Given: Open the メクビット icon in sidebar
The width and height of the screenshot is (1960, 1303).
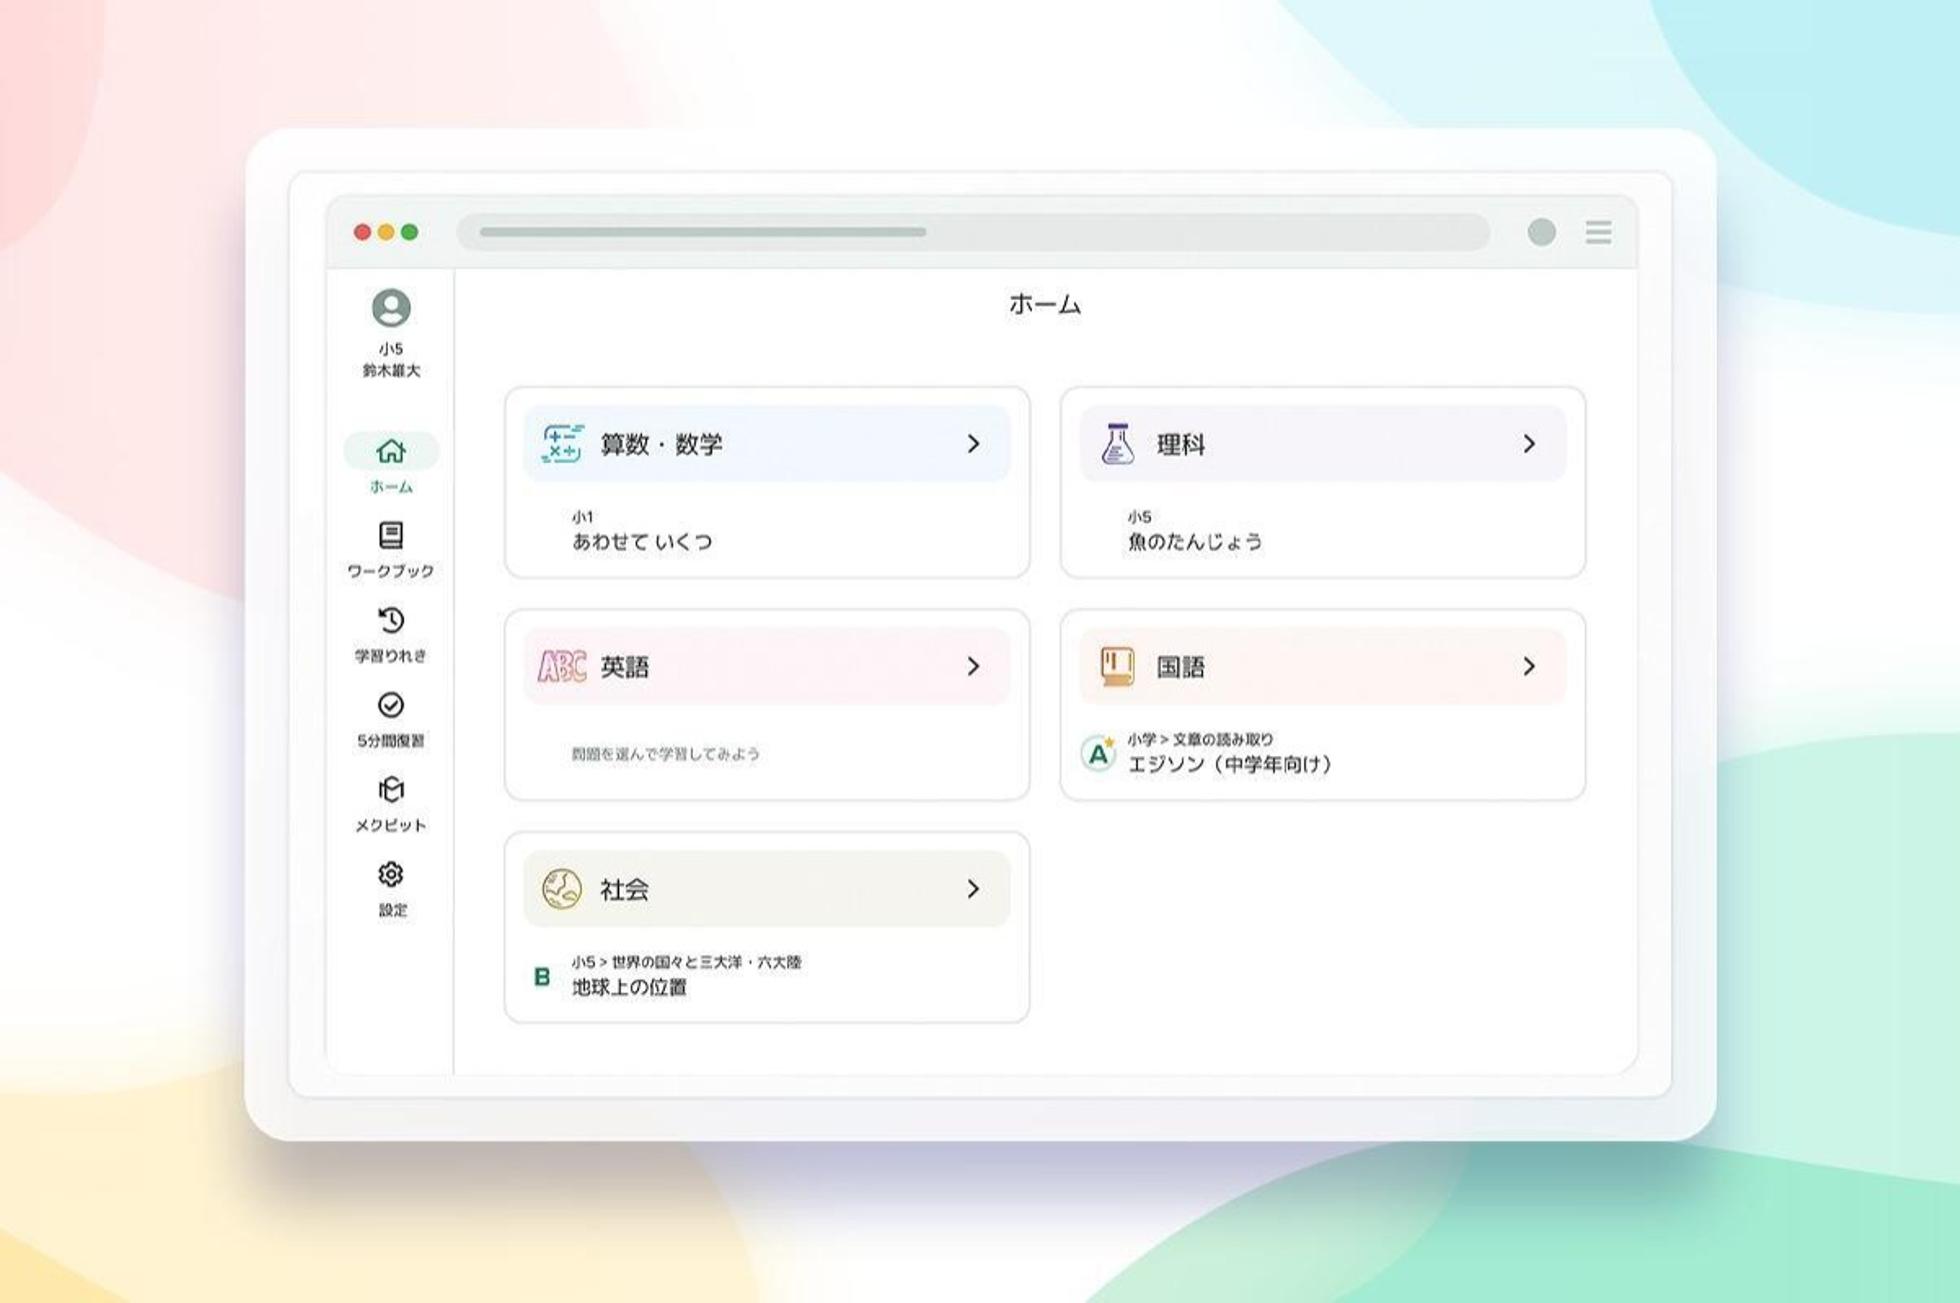Looking at the screenshot, I should point(391,790).
